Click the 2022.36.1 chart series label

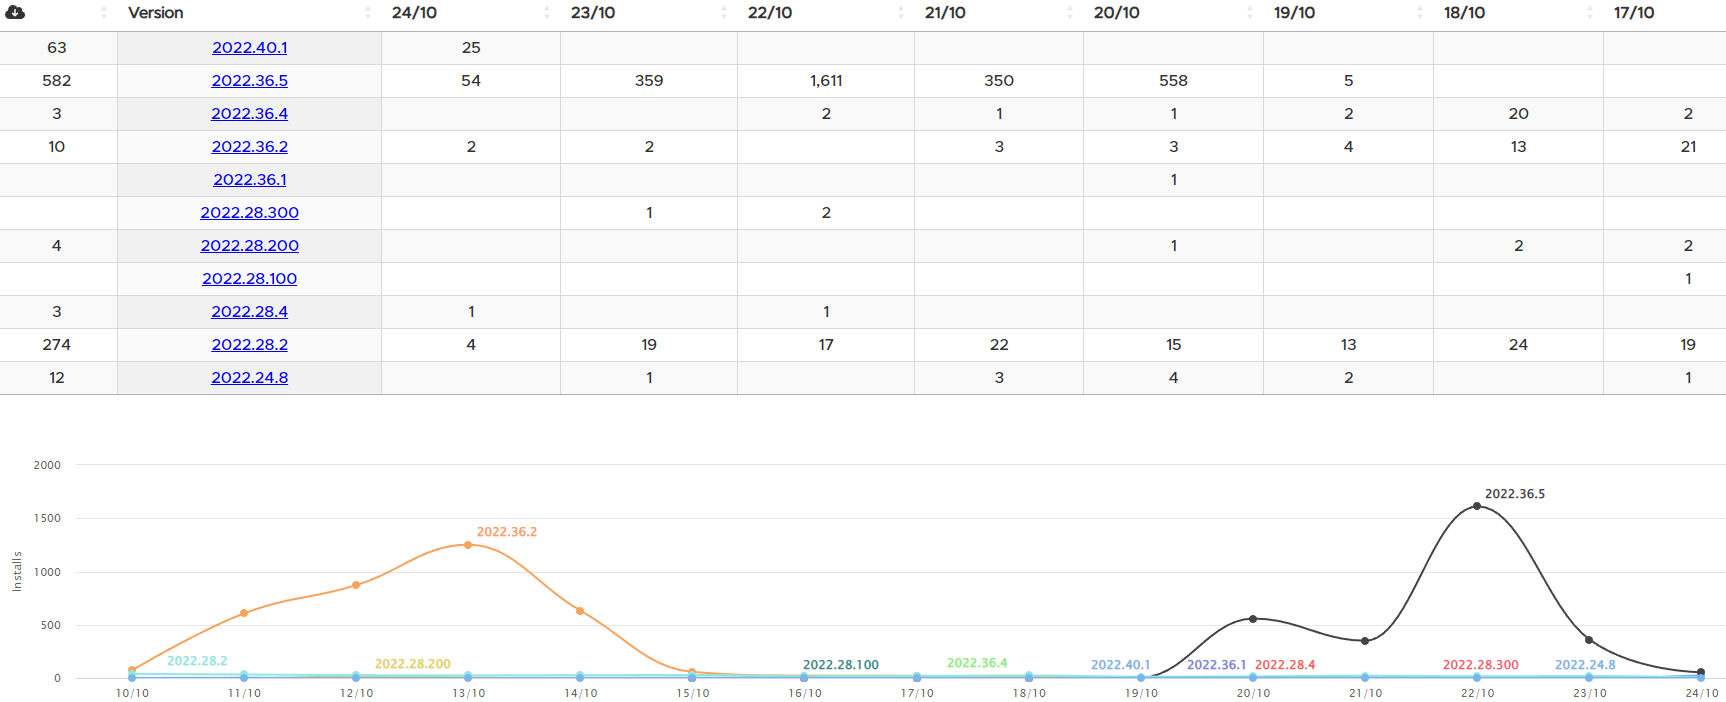point(1216,665)
